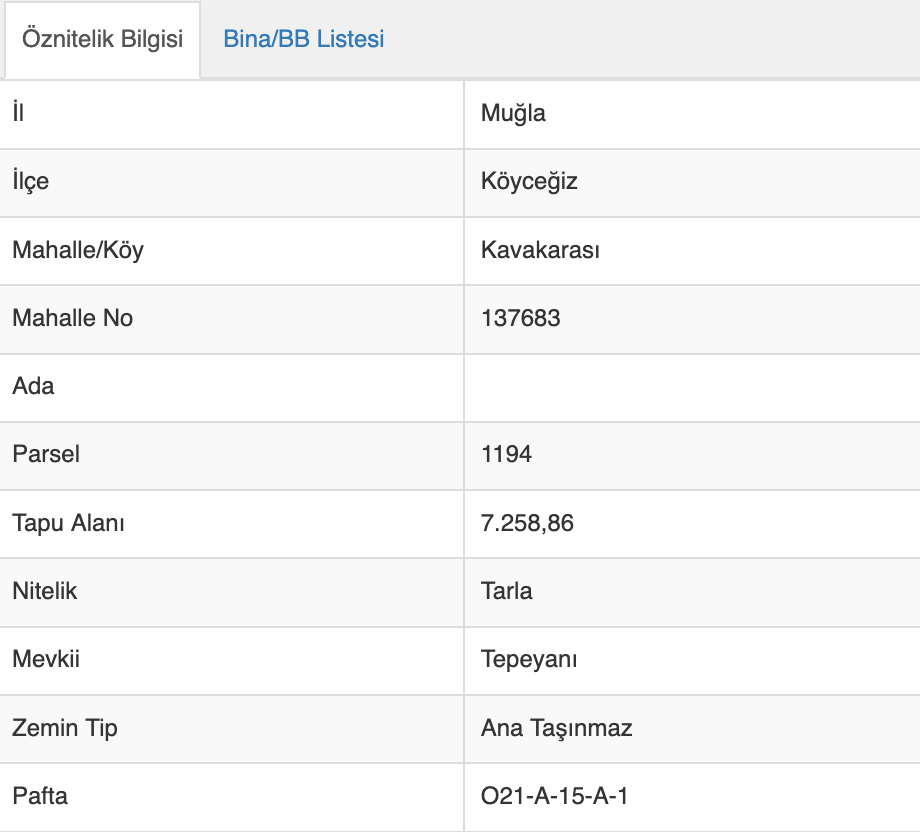Click the Tapu Alanı label

(x=68, y=523)
